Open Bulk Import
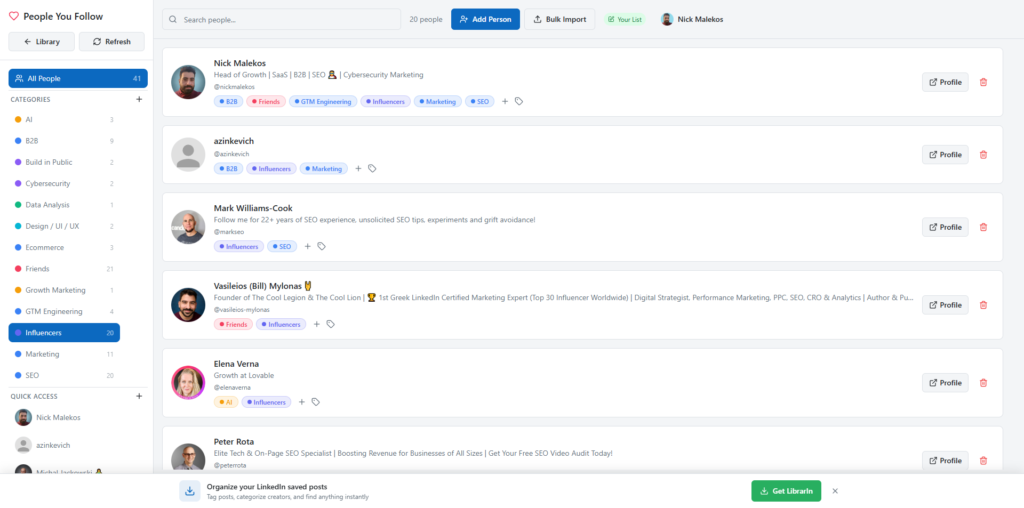Viewport: 1024px width, 508px height. 559,19
